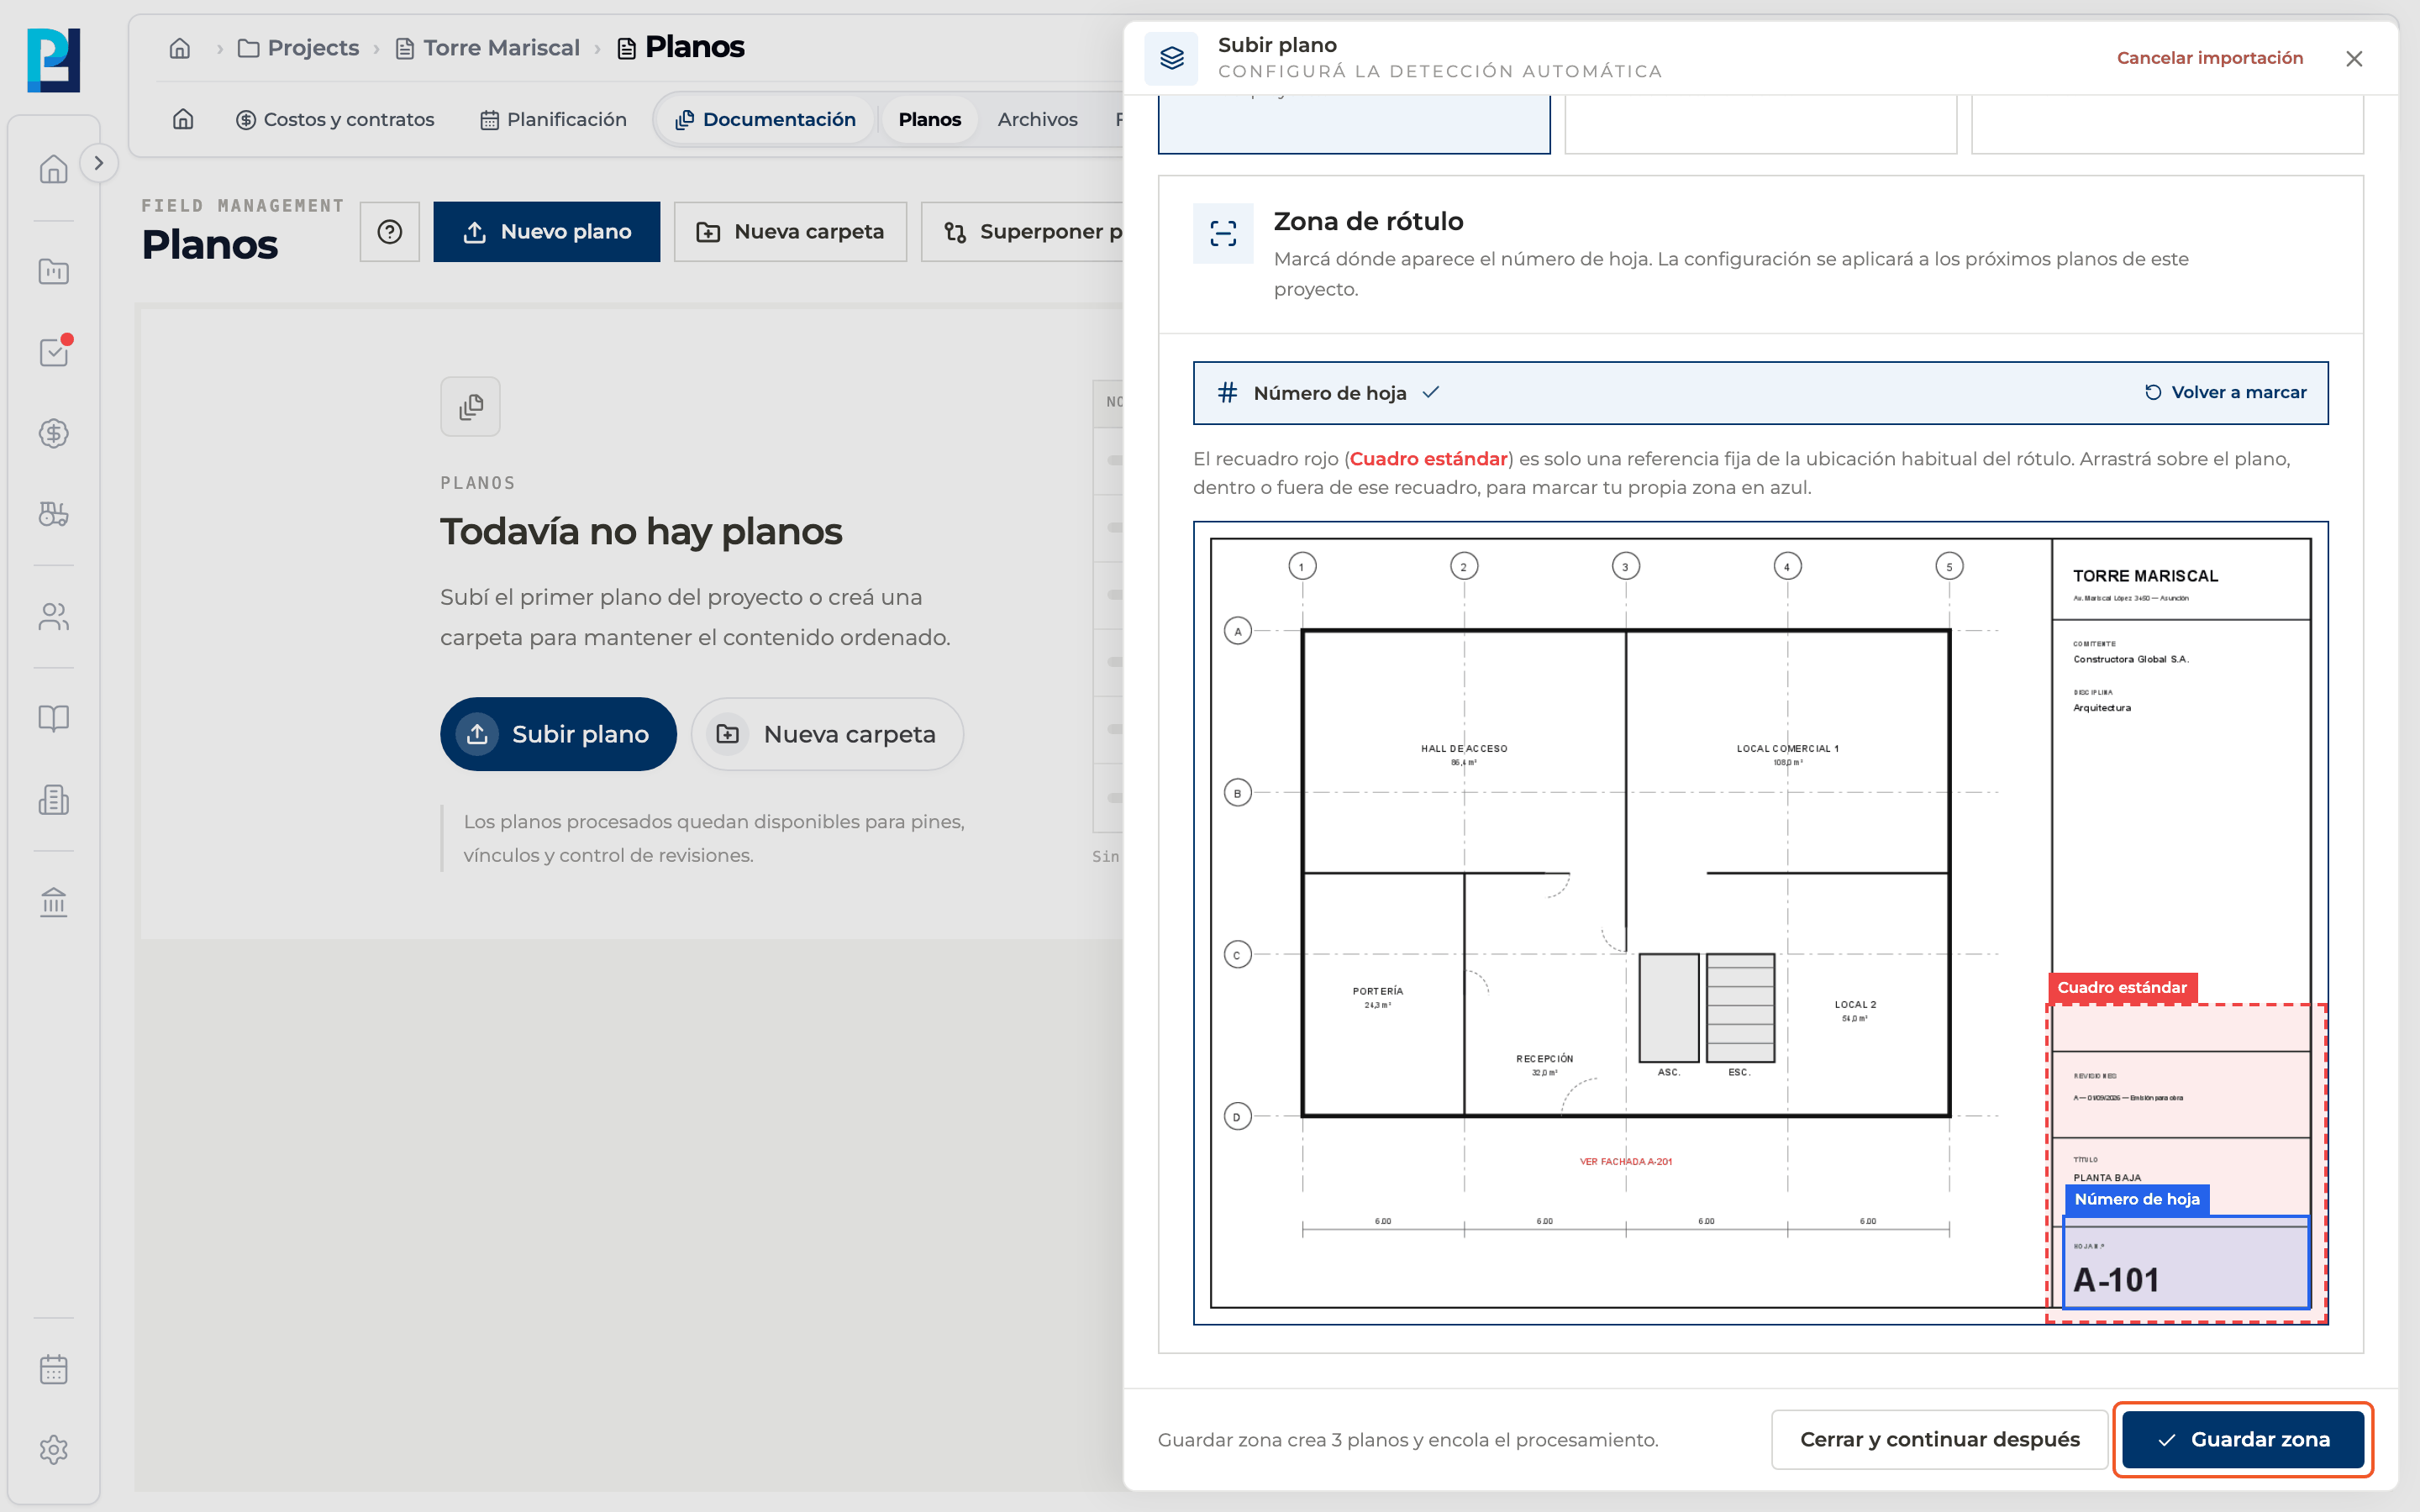Open the settings gear icon in sidebar
Image resolution: width=2420 pixels, height=1512 pixels.
(53, 1450)
